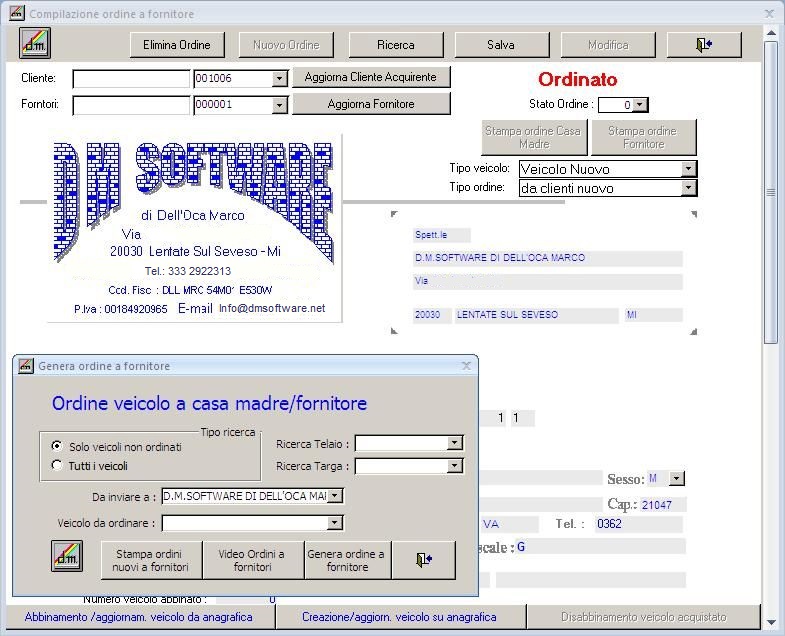The height and width of the screenshot is (636, 785).
Task: Click the exit door icon in the Genera ordine dialog
Action: click(x=424, y=560)
